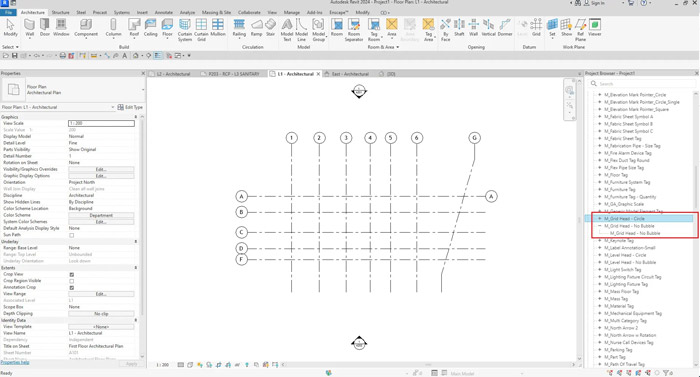Click Edit for Graphic Display Options
This screenshot has height=377, width=700.
101,176
